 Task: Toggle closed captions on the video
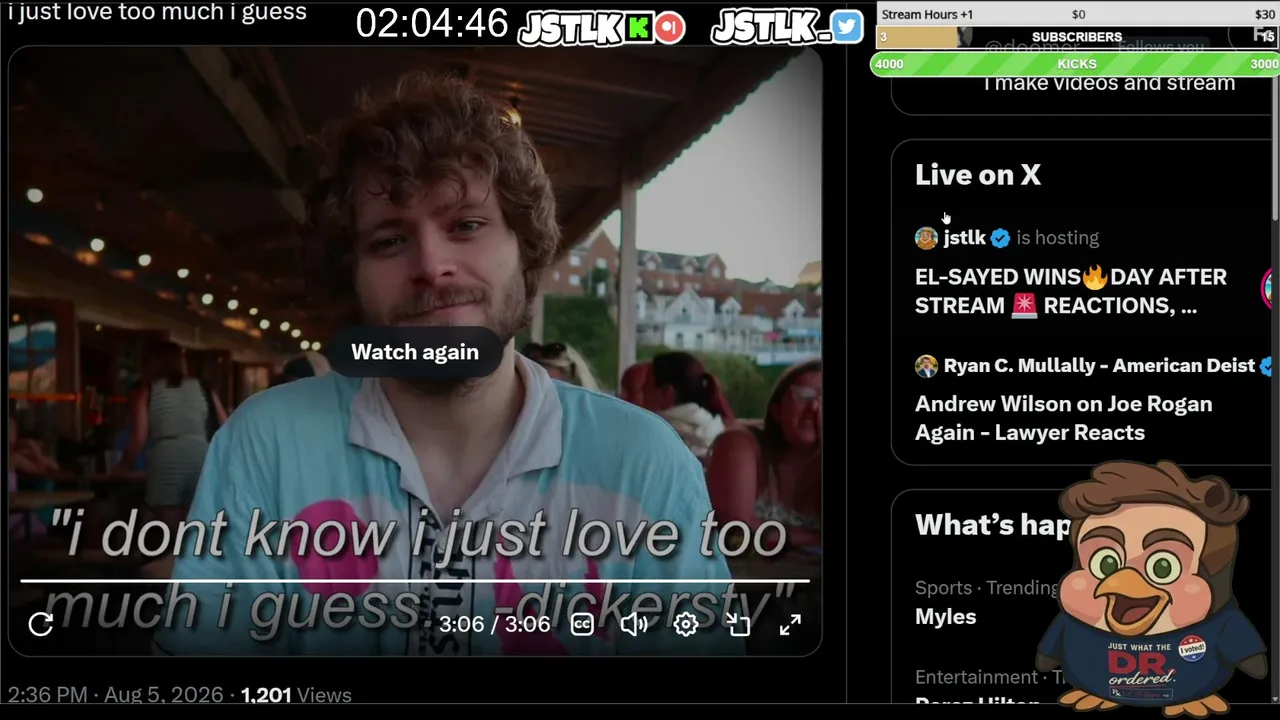point(582,625)
